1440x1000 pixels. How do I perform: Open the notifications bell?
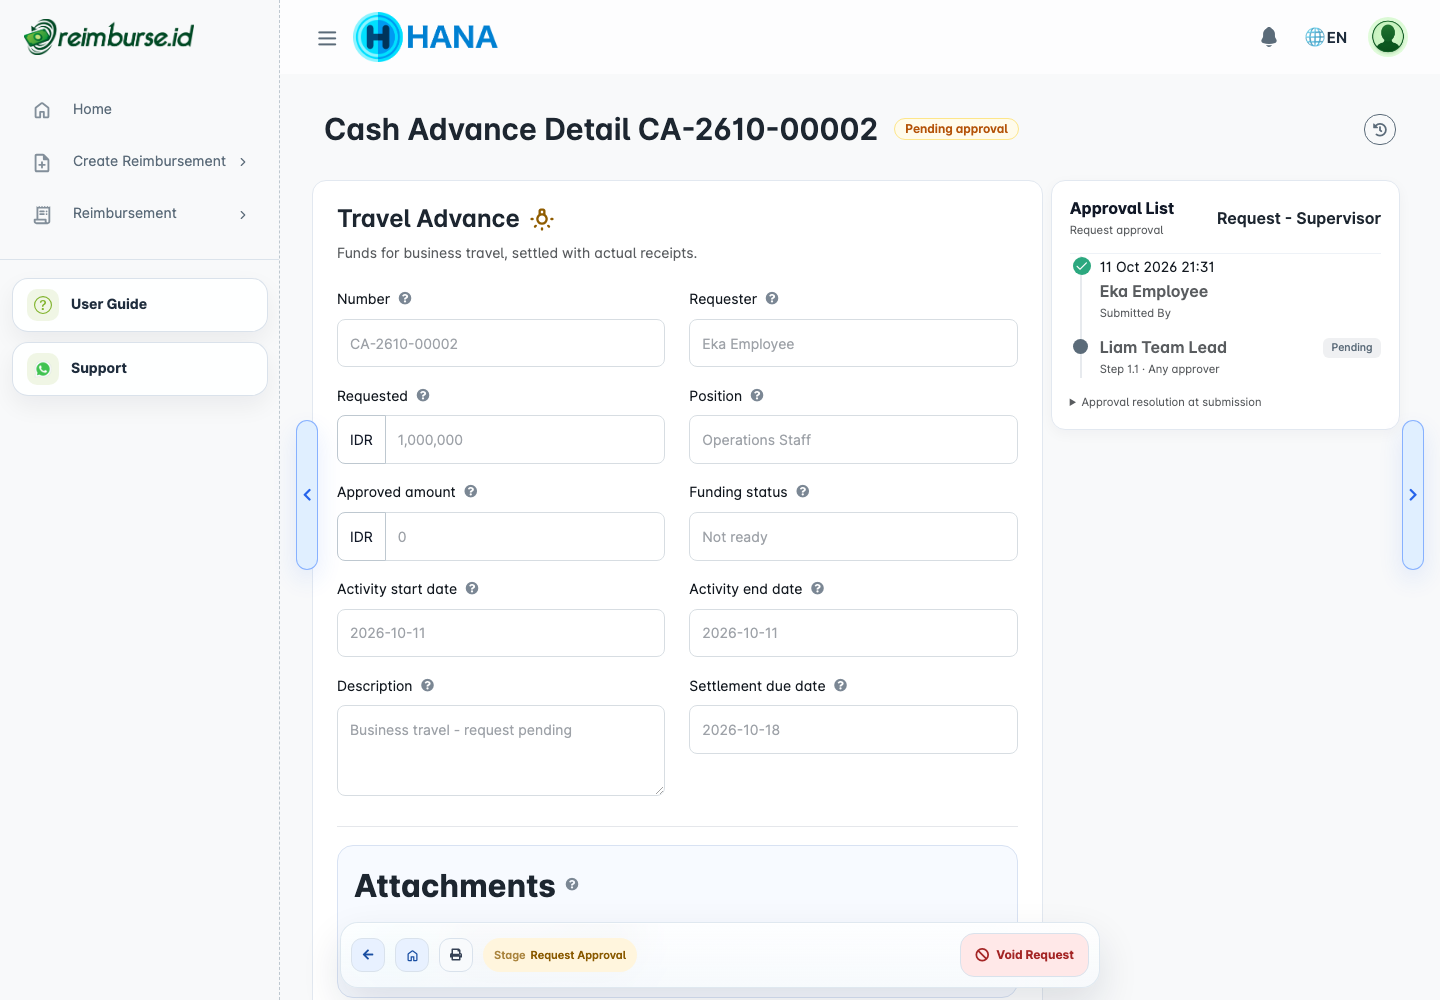click(x=1269, y=37)
